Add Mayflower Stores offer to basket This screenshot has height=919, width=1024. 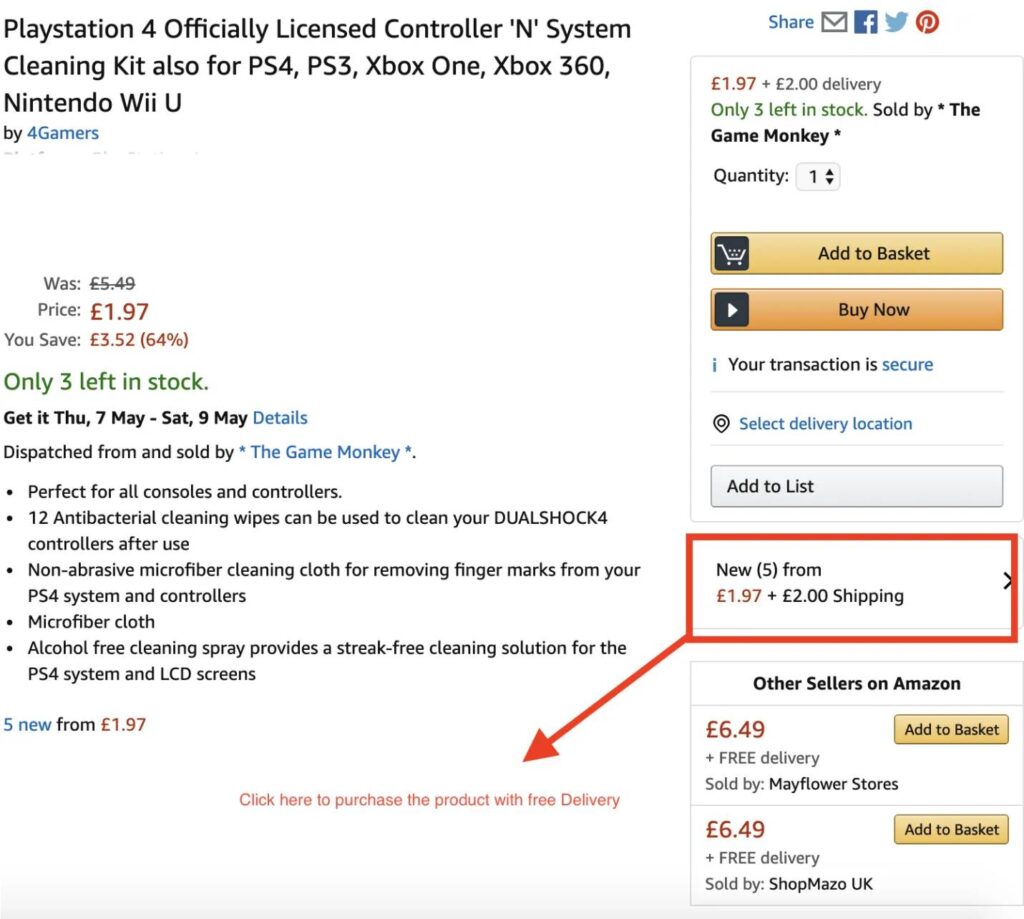coord(951,730)
